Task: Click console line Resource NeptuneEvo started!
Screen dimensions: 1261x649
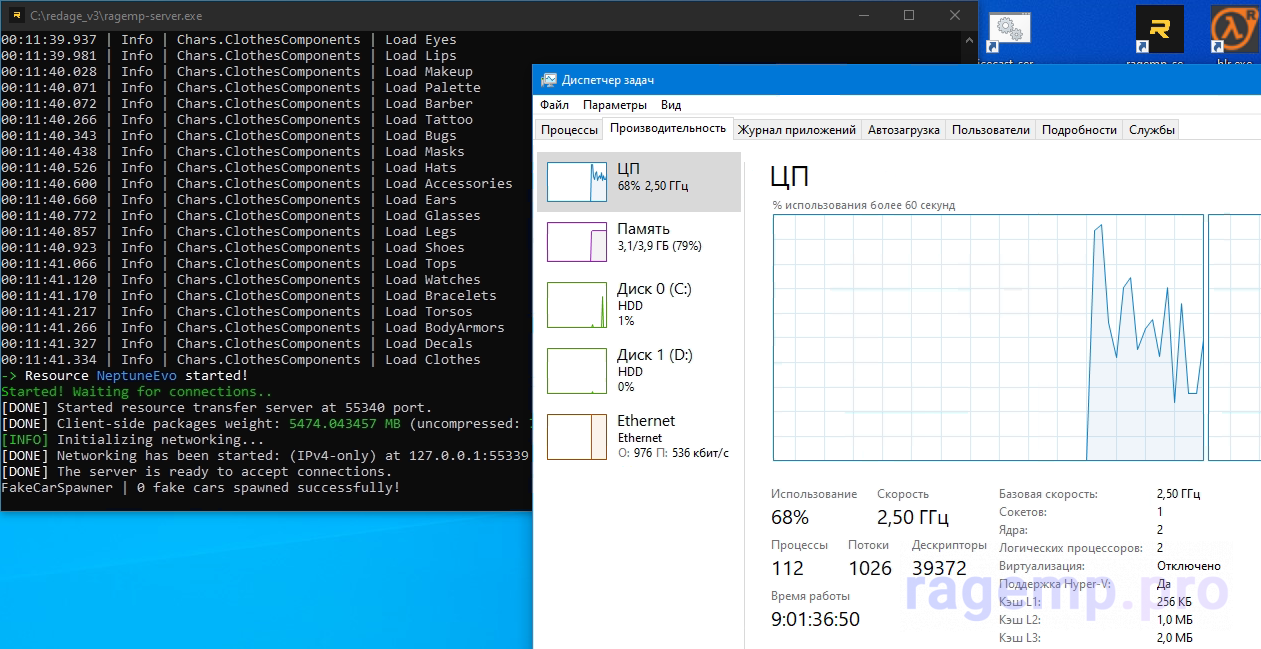Action: click(x=125, y=375)
